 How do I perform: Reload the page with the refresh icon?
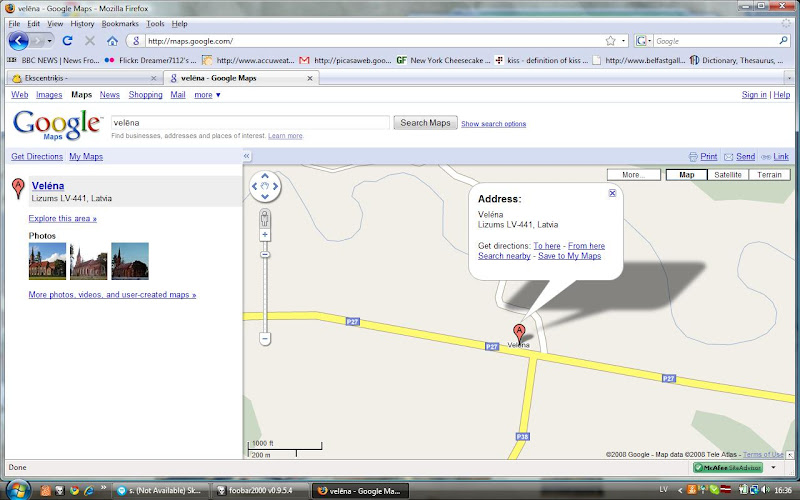67,41
